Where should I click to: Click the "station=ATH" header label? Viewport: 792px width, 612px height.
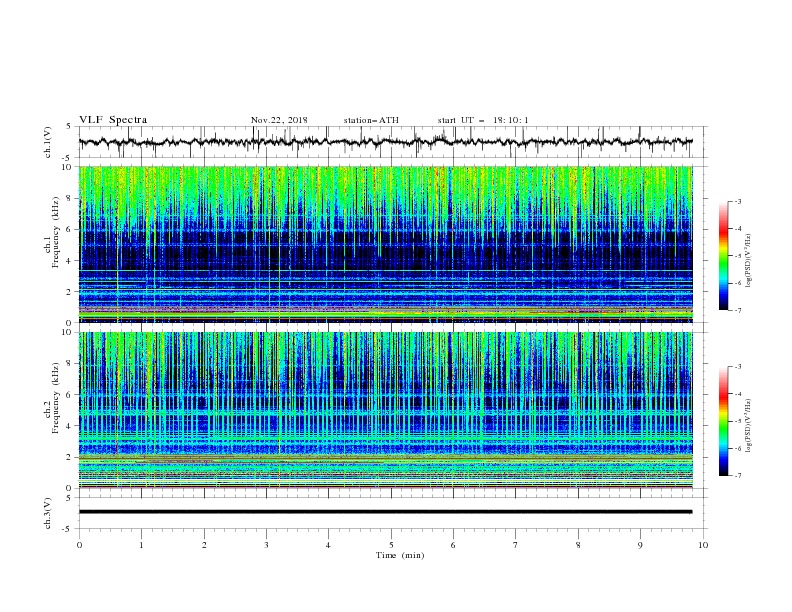pyautogui.click(x=371, y=120)
